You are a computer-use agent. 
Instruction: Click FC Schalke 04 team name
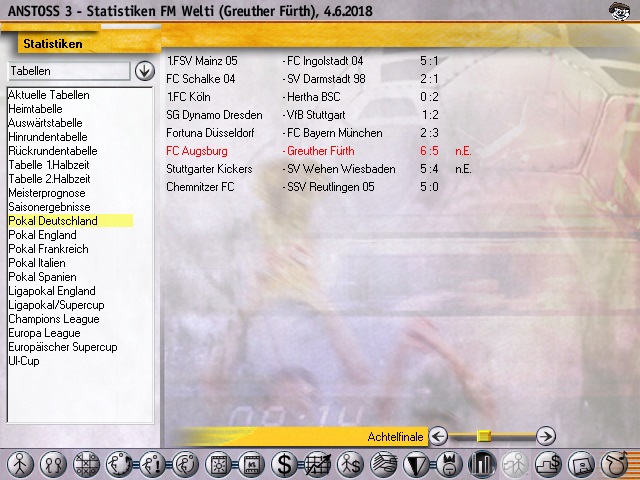pyautogui.click(x=201, y=79)
